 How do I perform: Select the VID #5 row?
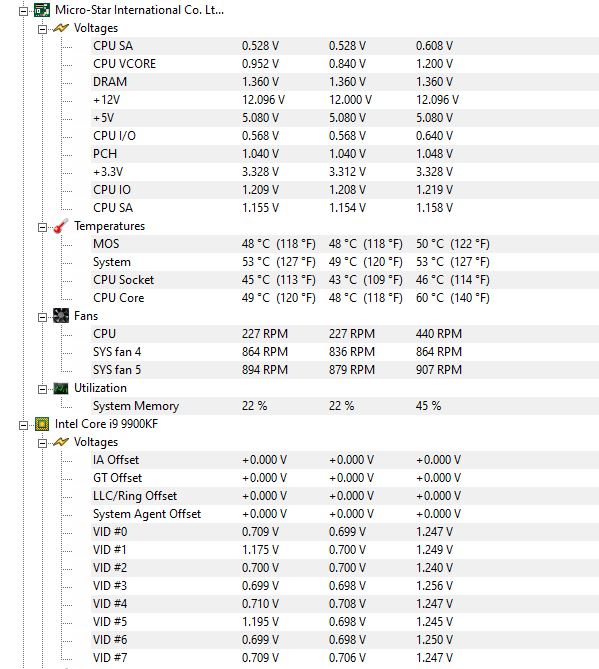pyautogui.click(x=345, y=622)
